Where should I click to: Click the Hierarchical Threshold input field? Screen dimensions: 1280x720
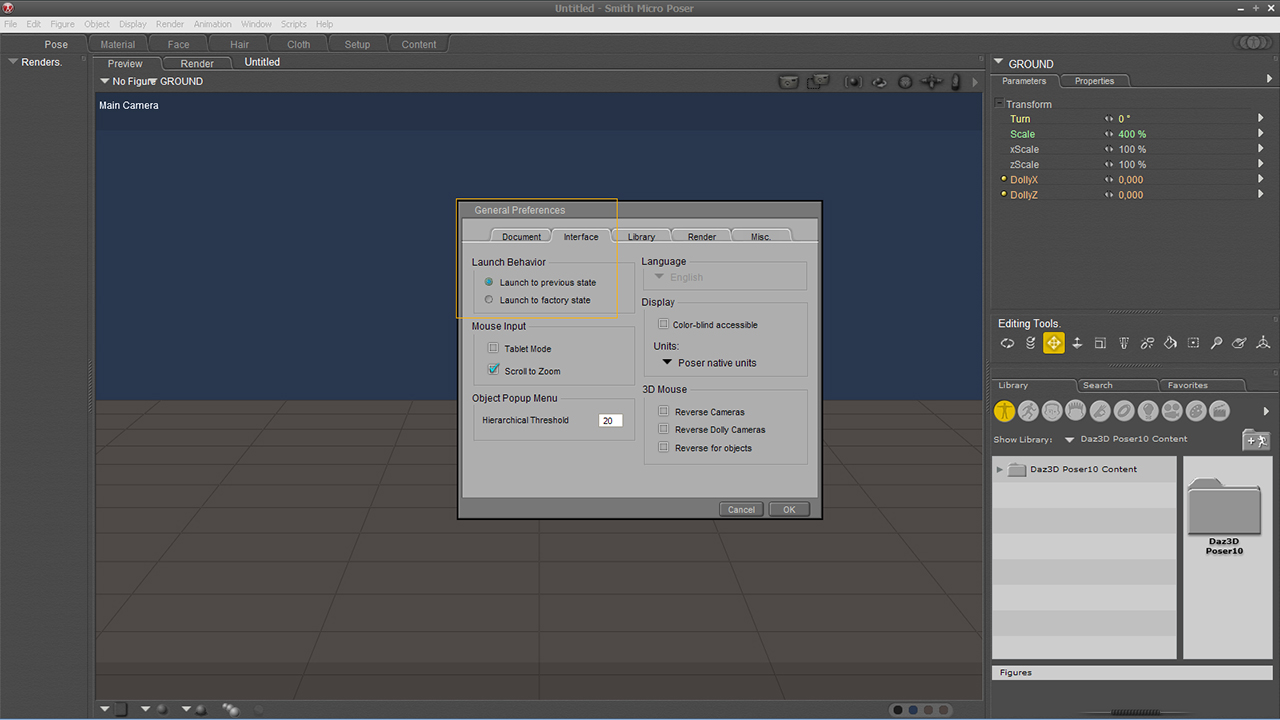pos(610,421)
